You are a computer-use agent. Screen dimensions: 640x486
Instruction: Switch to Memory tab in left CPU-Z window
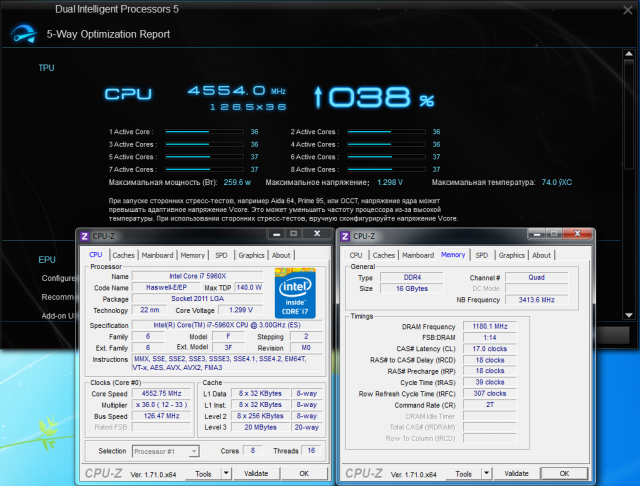[x=193, y=255]
